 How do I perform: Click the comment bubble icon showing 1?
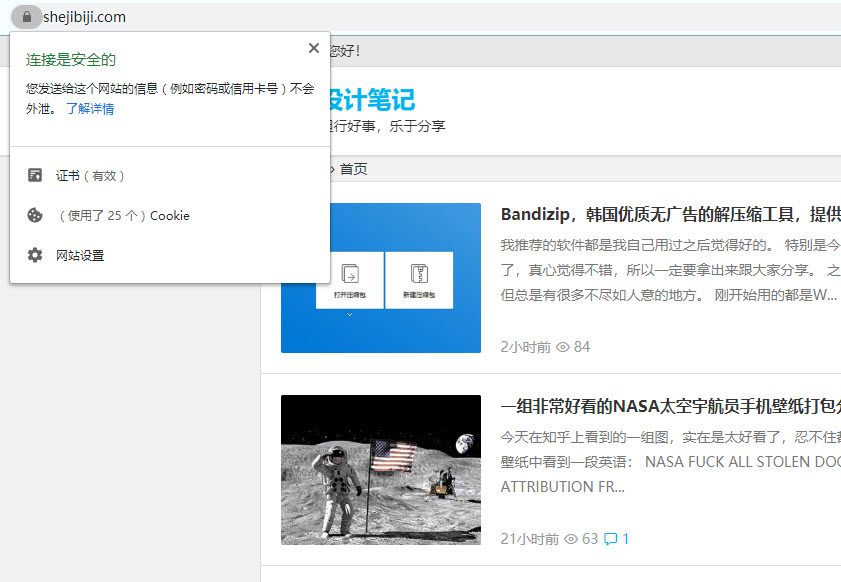(x=610, y=538)
